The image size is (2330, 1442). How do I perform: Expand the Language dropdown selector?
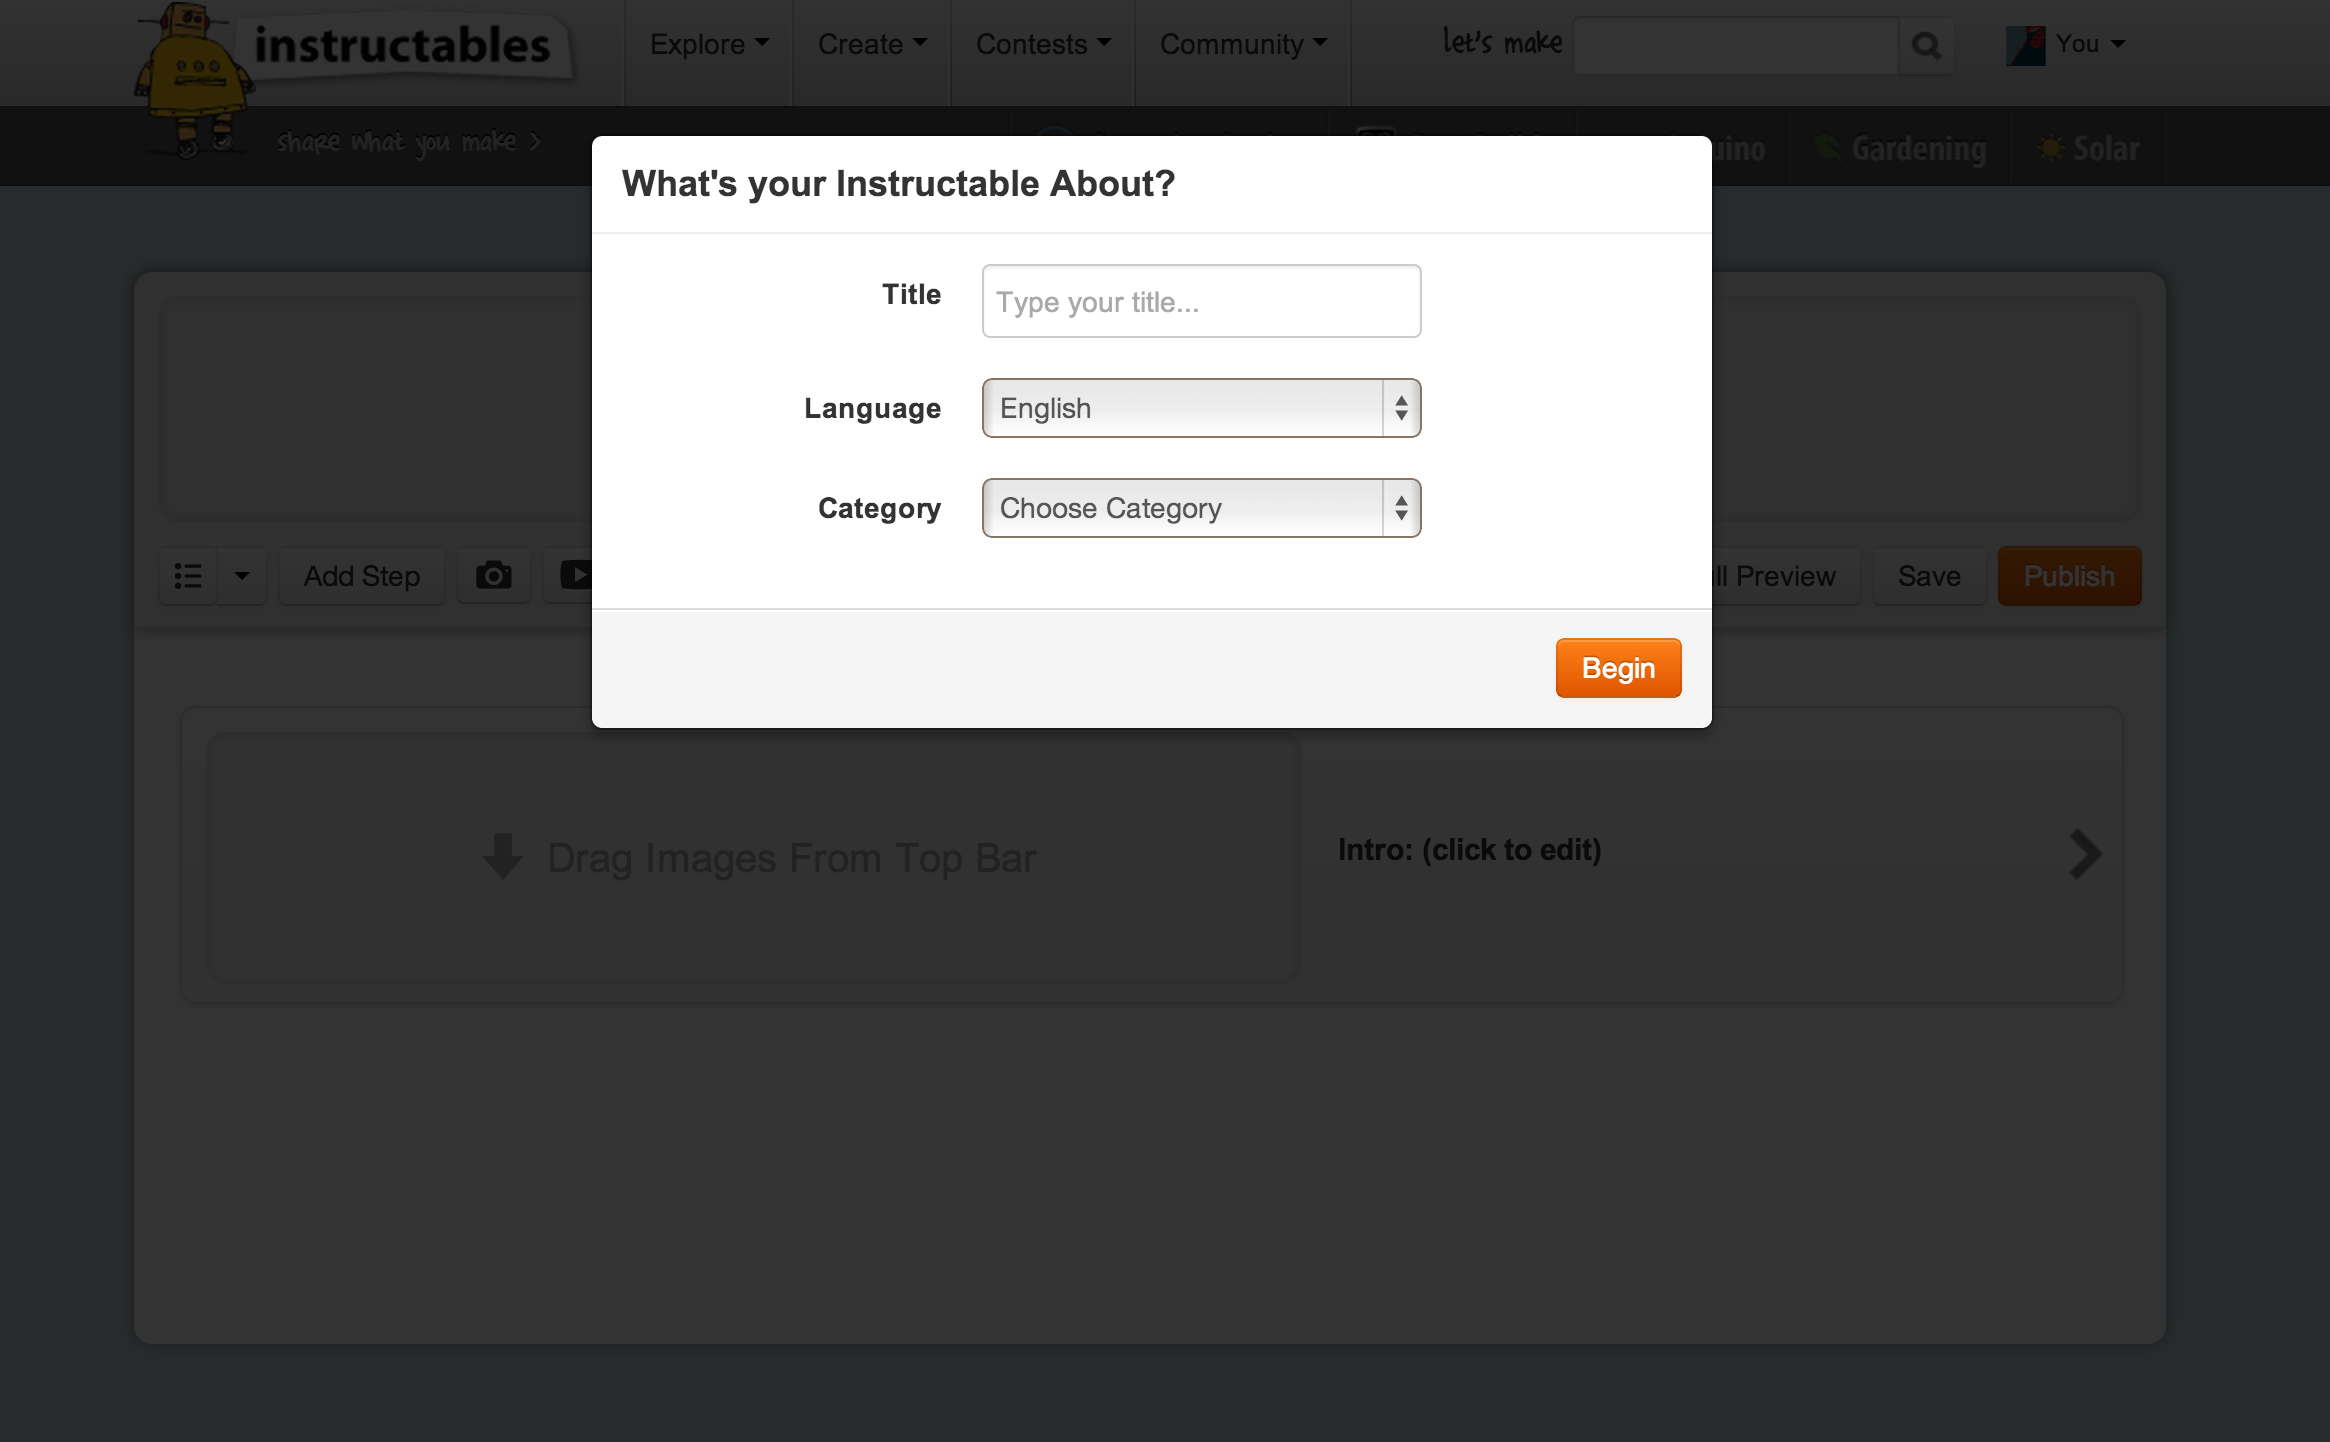[x=1200, y=406]
